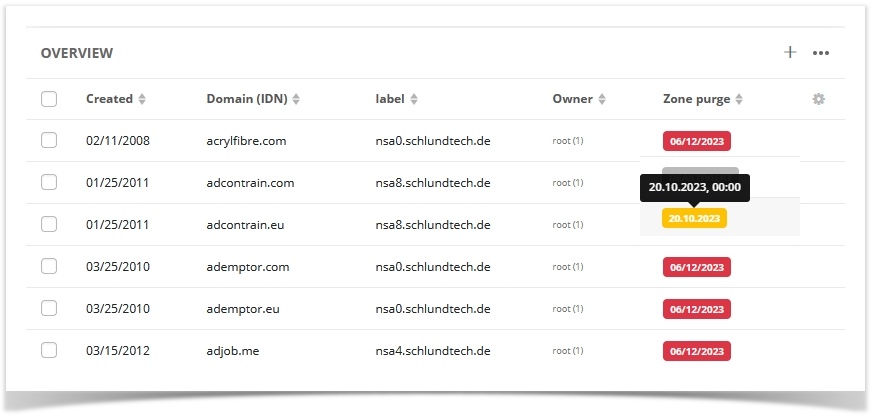The height and width of the screenshot is (420, 879).
Task: Sort by Owner column arrows
Action: [x=602, y=99]
